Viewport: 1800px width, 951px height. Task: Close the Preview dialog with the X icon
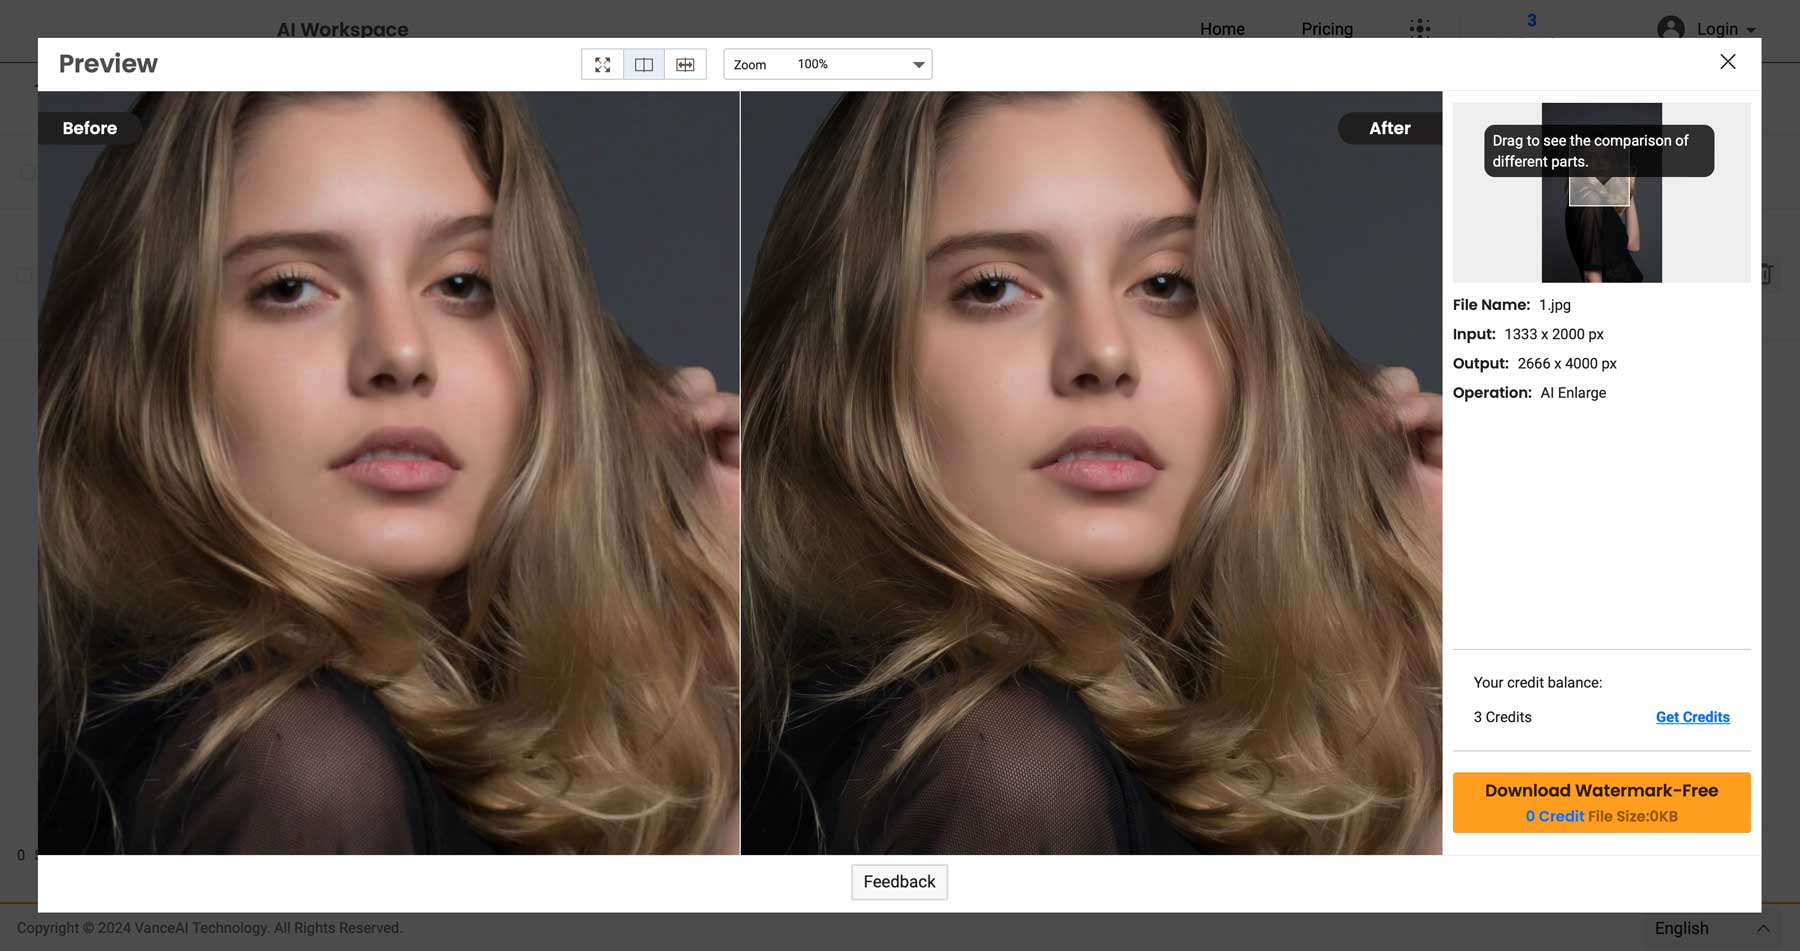(x=1727, y=61)
